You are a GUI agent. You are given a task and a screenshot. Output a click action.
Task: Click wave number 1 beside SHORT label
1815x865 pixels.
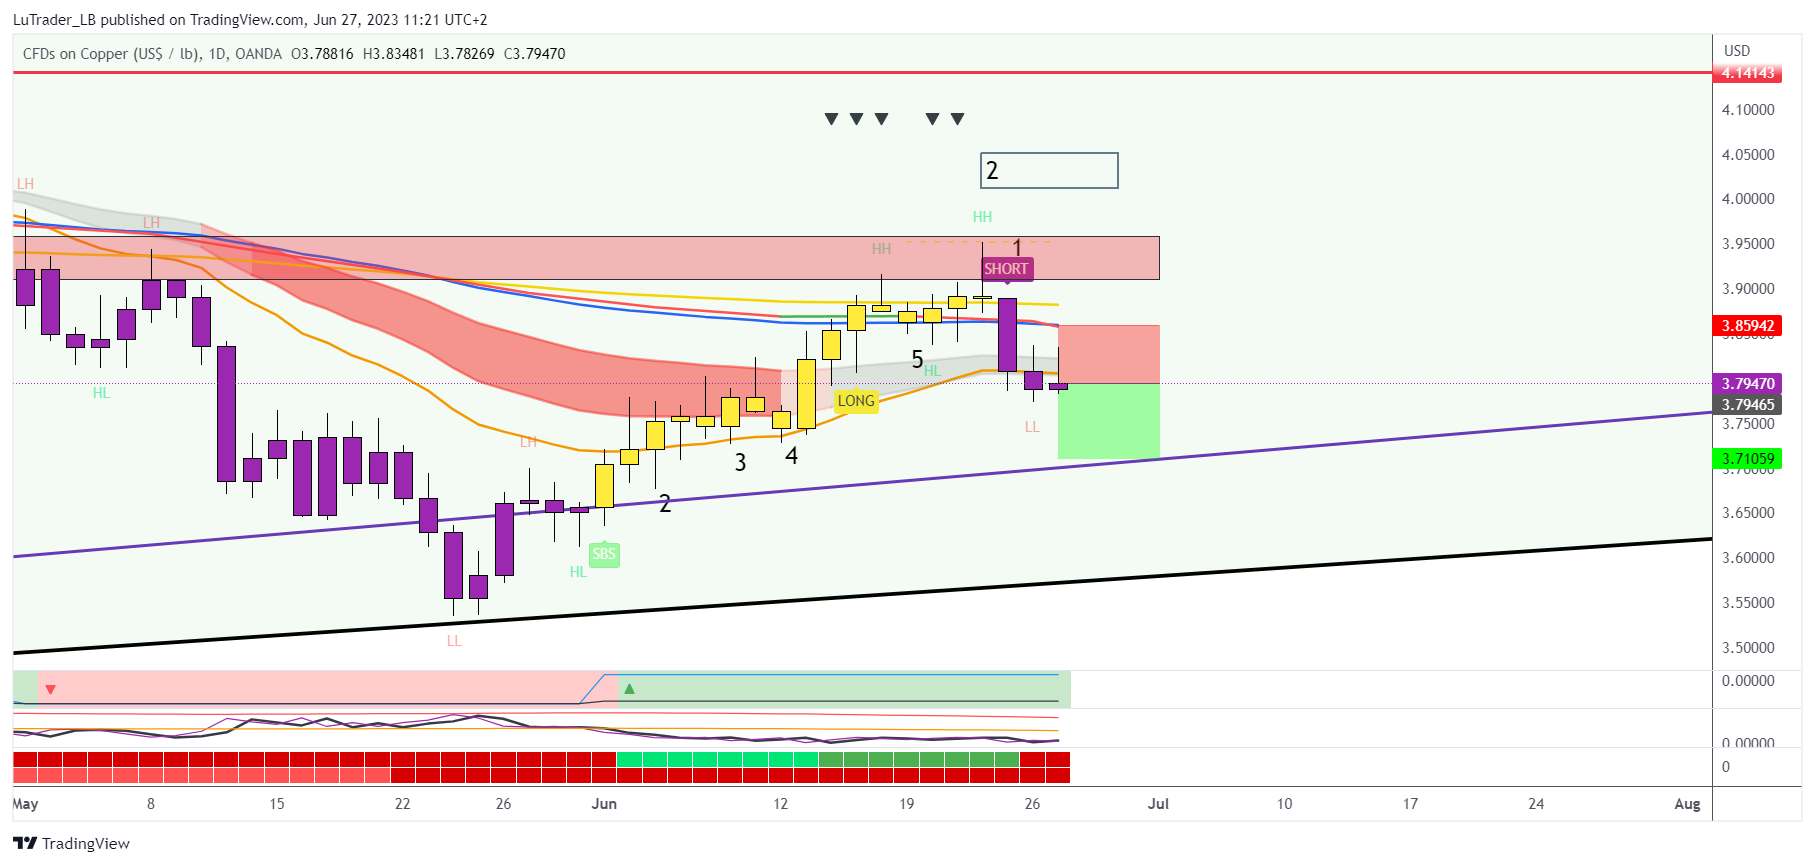pos(1017,247)
